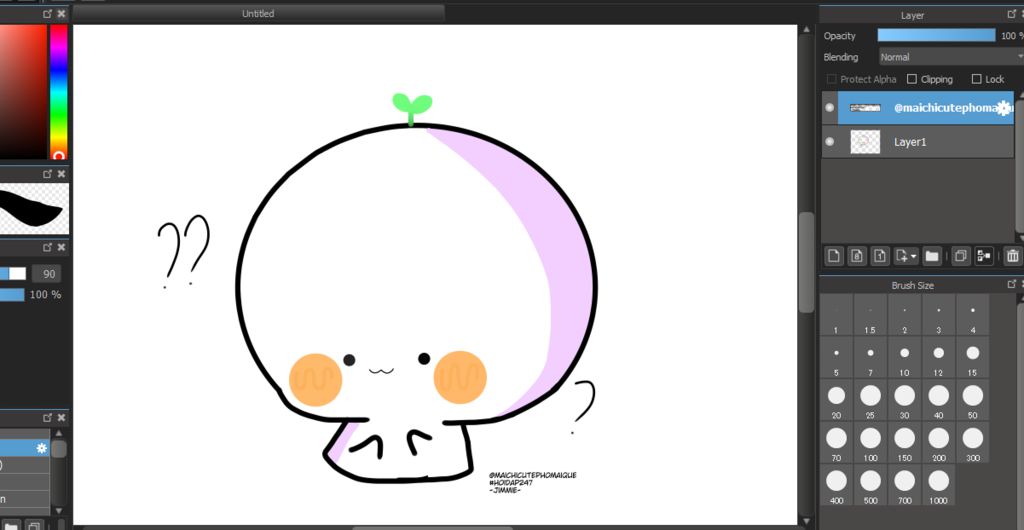1024x530 pixels.
Task: Add a new 1-bit layer
Action: (880, 256)
